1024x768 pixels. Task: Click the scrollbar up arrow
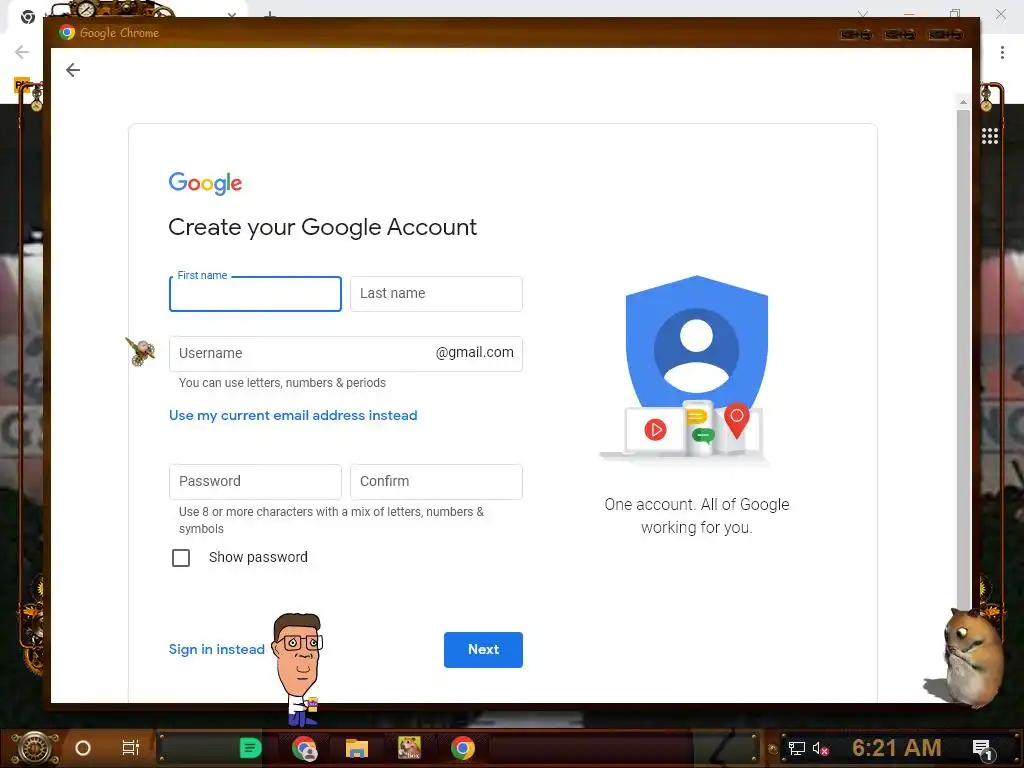(x=963, y=102)
